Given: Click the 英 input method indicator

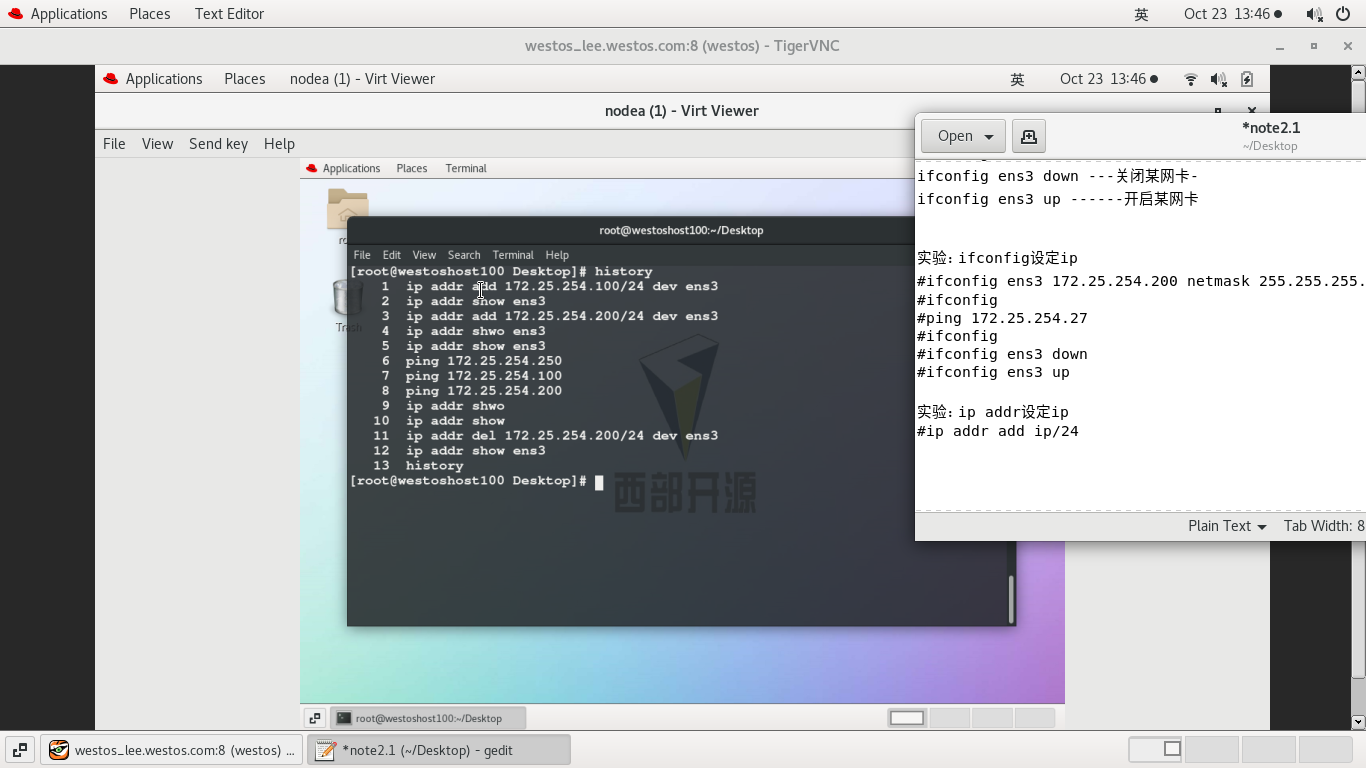Looking at the screenshot, I should (1141, 13).
